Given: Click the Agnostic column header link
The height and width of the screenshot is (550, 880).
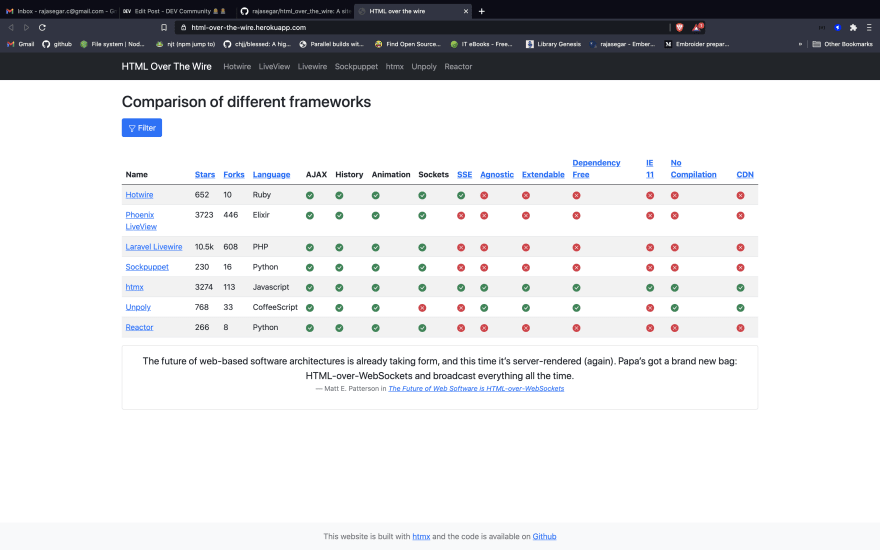Looking at the screenshot, I should pos(497,175).
